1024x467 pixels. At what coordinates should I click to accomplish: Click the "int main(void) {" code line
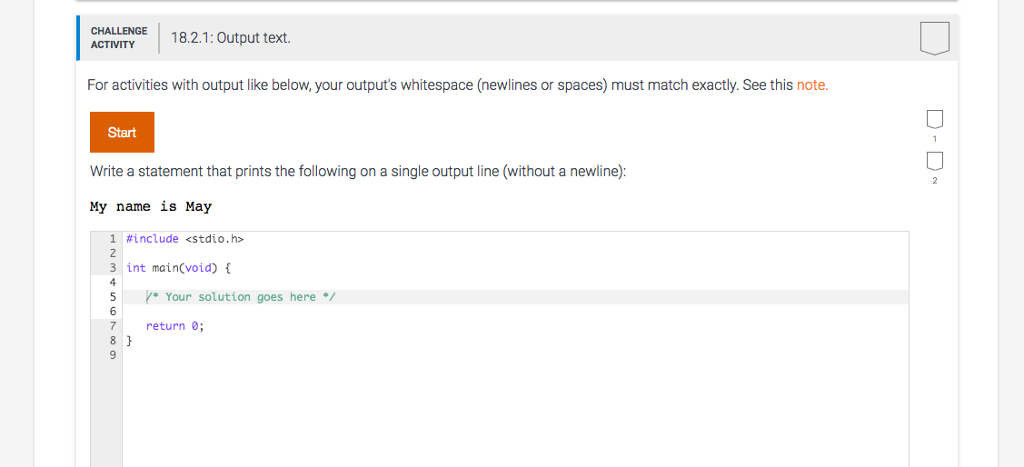coord(179,268)
